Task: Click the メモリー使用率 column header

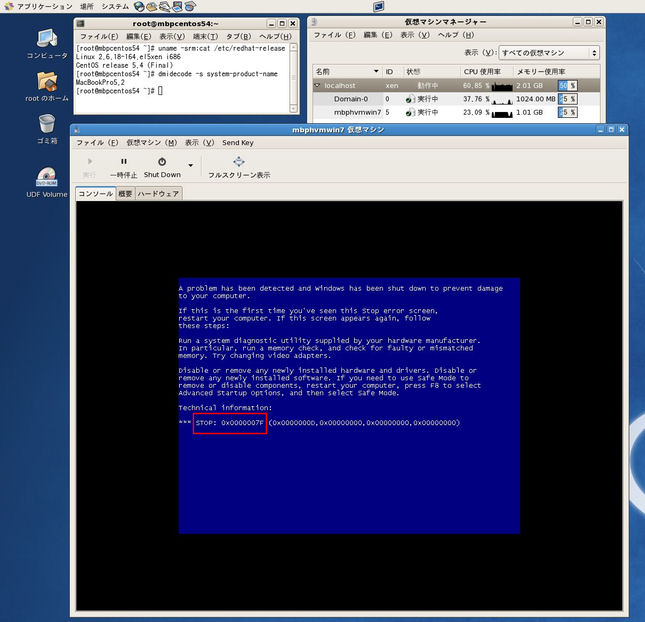Action: tap(557, 72)
